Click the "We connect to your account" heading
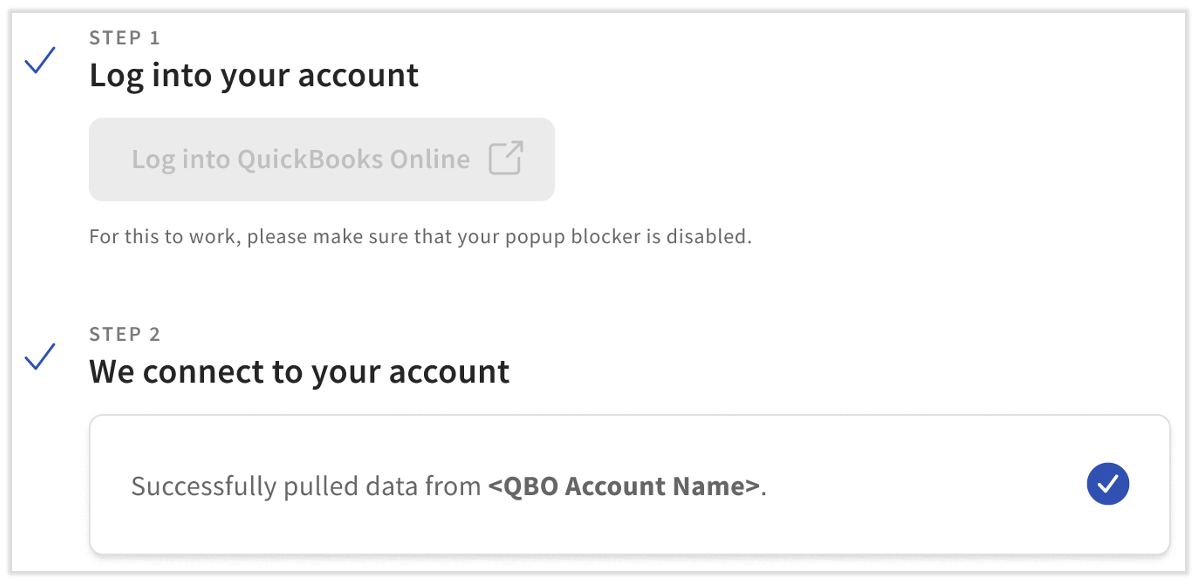This screenshot has height=584, width=1198. pyautogui.click(x=299, y=372)
